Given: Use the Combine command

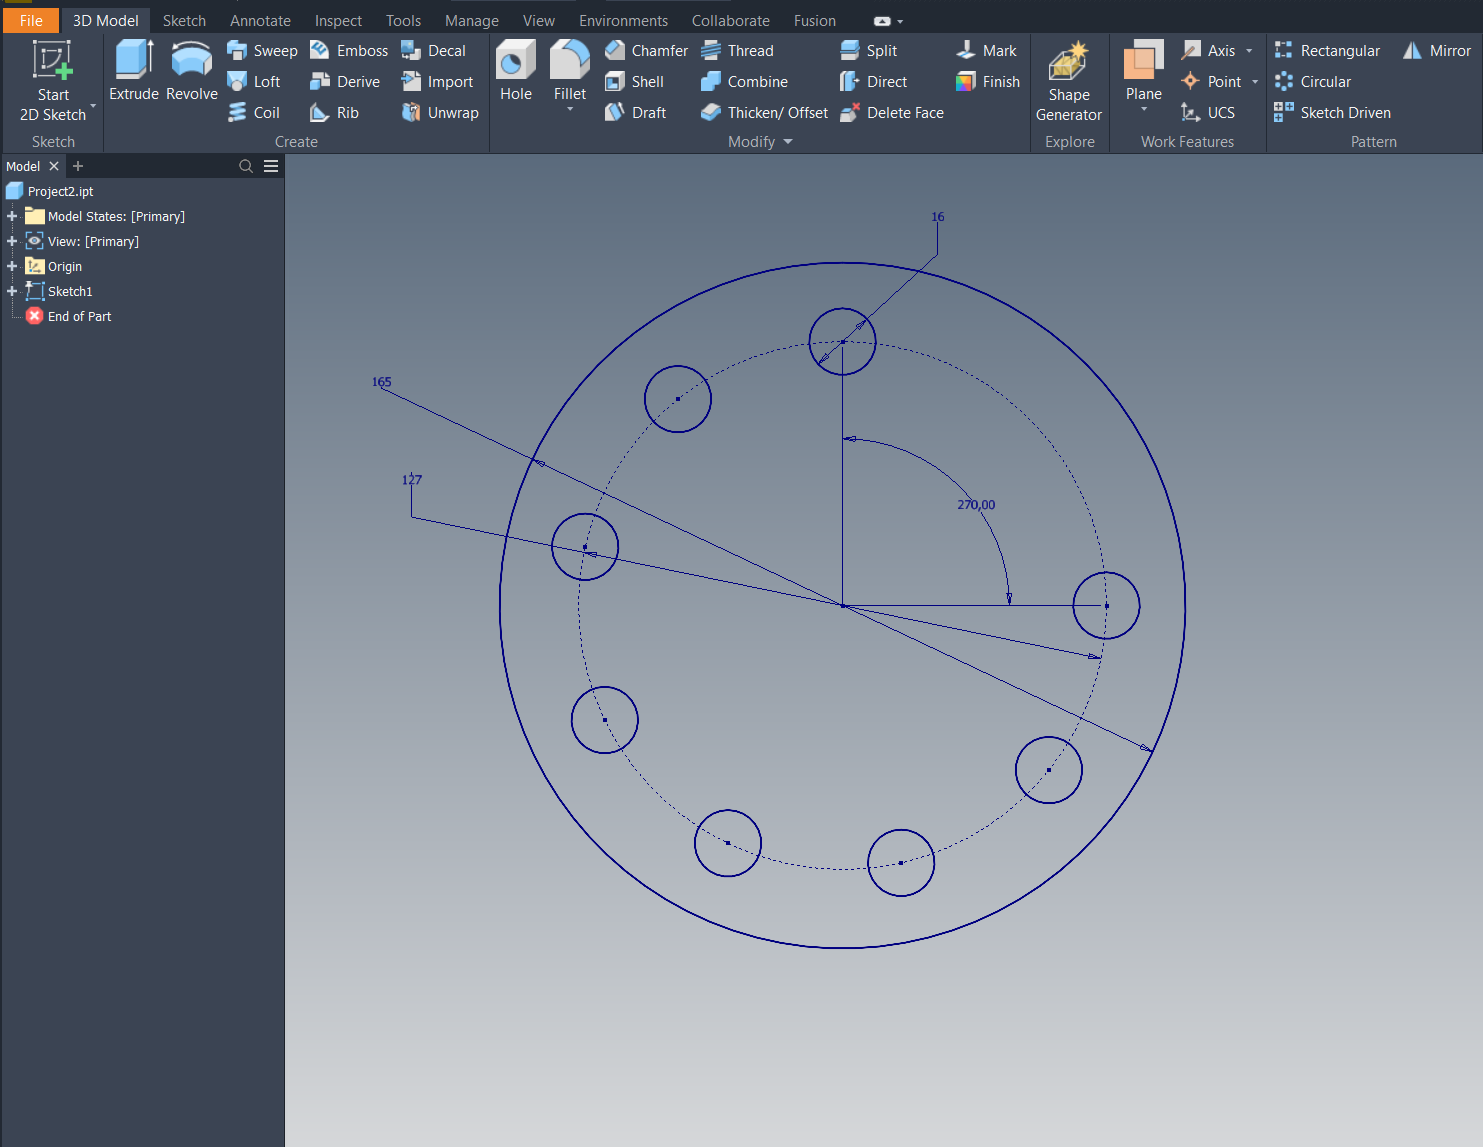Looking at the screenshot, I should [744, 82].
